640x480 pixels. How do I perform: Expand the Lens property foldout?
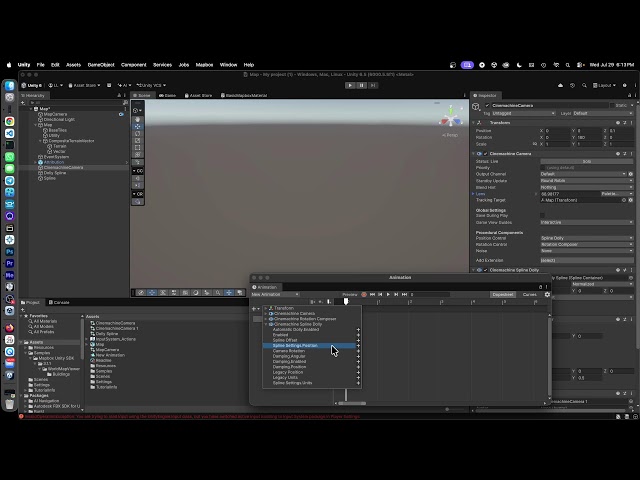pos(473,194)
